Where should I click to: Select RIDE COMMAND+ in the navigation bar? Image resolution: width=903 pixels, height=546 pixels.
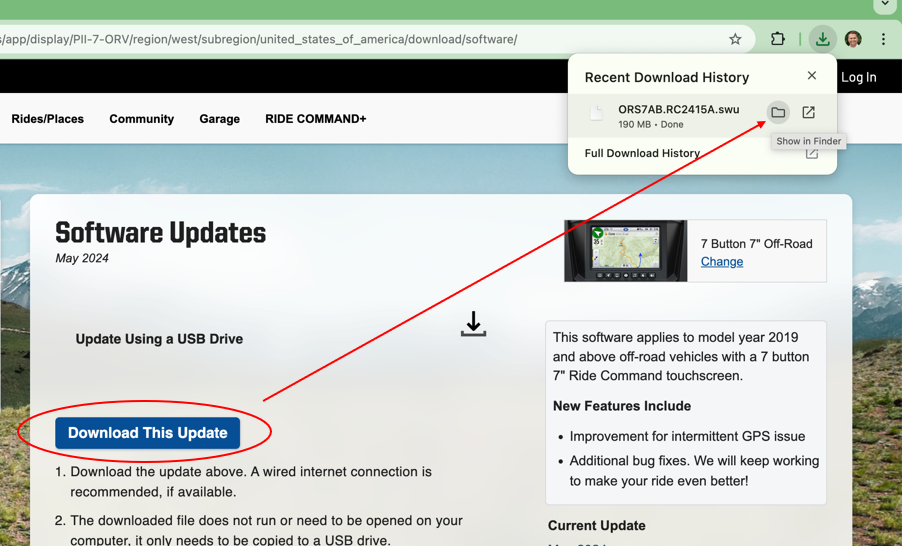point(316,119)
